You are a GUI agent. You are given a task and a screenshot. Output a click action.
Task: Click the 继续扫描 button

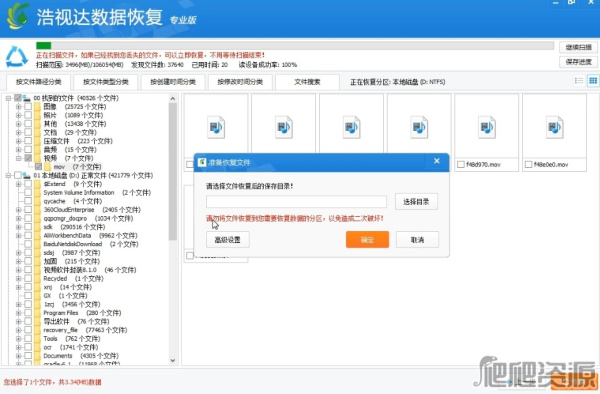(578, 47)
